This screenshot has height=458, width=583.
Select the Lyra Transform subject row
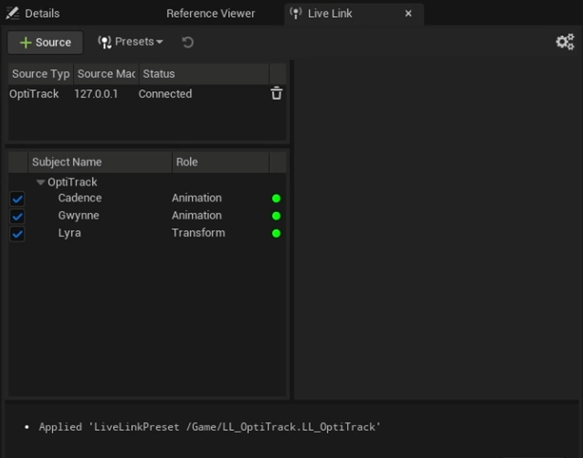[147, 233]
